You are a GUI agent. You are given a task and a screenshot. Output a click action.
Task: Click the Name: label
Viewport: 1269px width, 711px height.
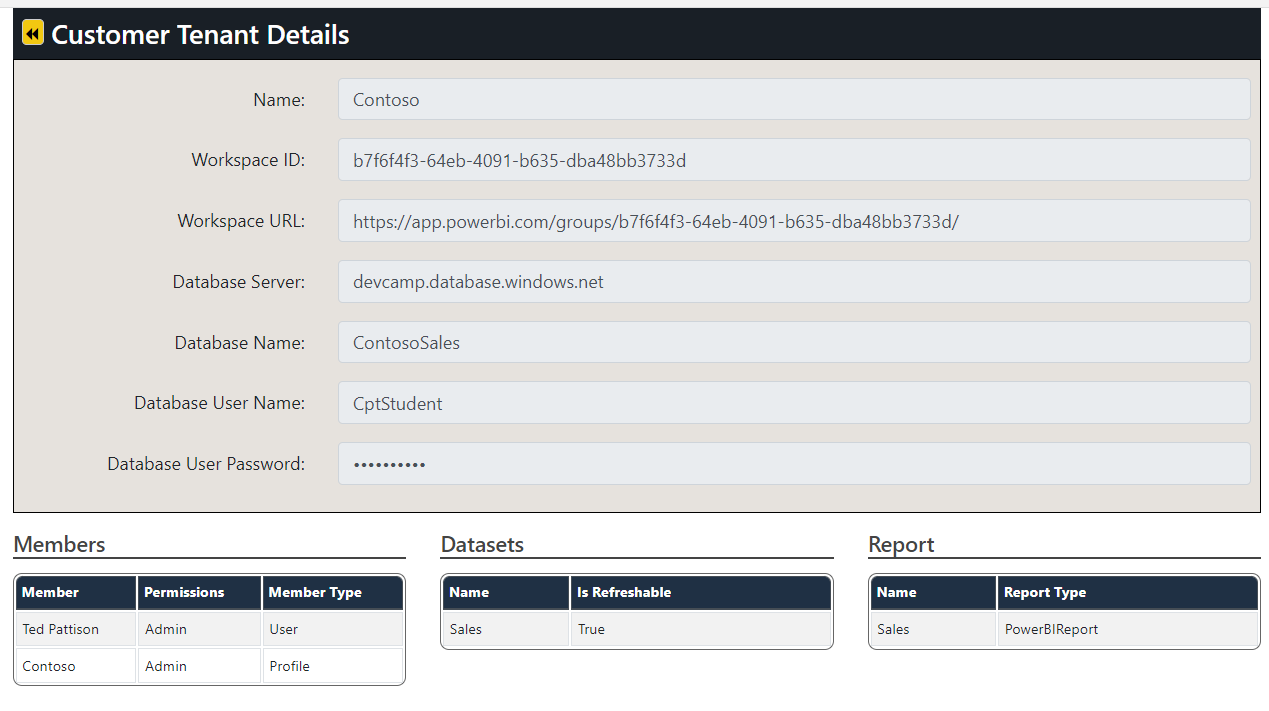(279, 100)
